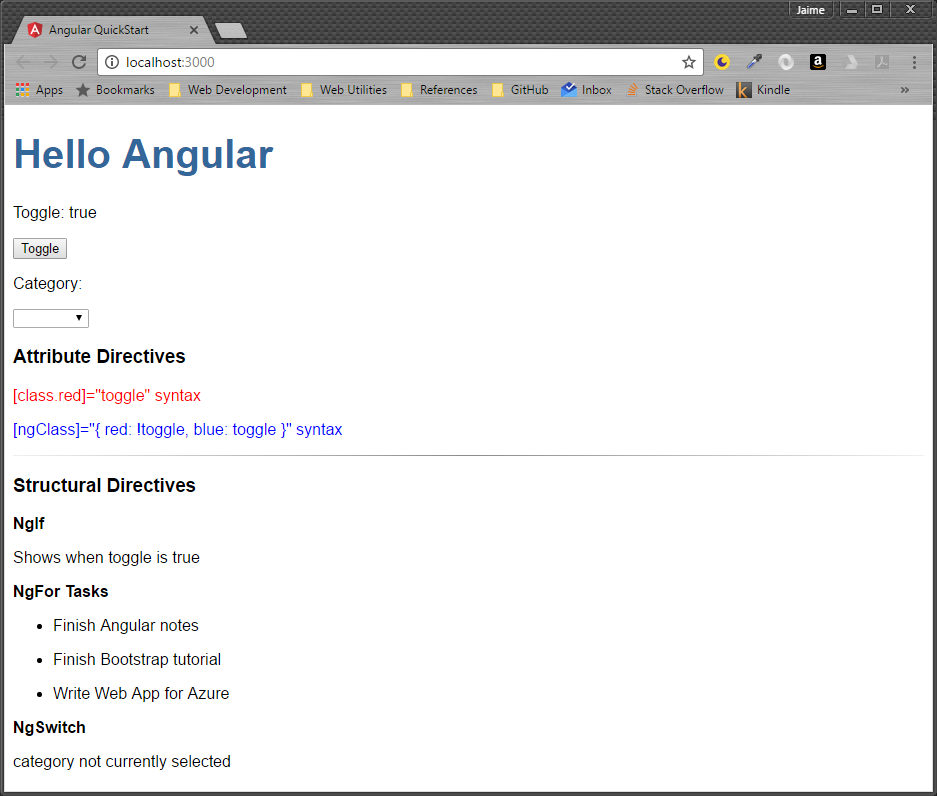Click the NgSwitch subheading

point(50,728)
